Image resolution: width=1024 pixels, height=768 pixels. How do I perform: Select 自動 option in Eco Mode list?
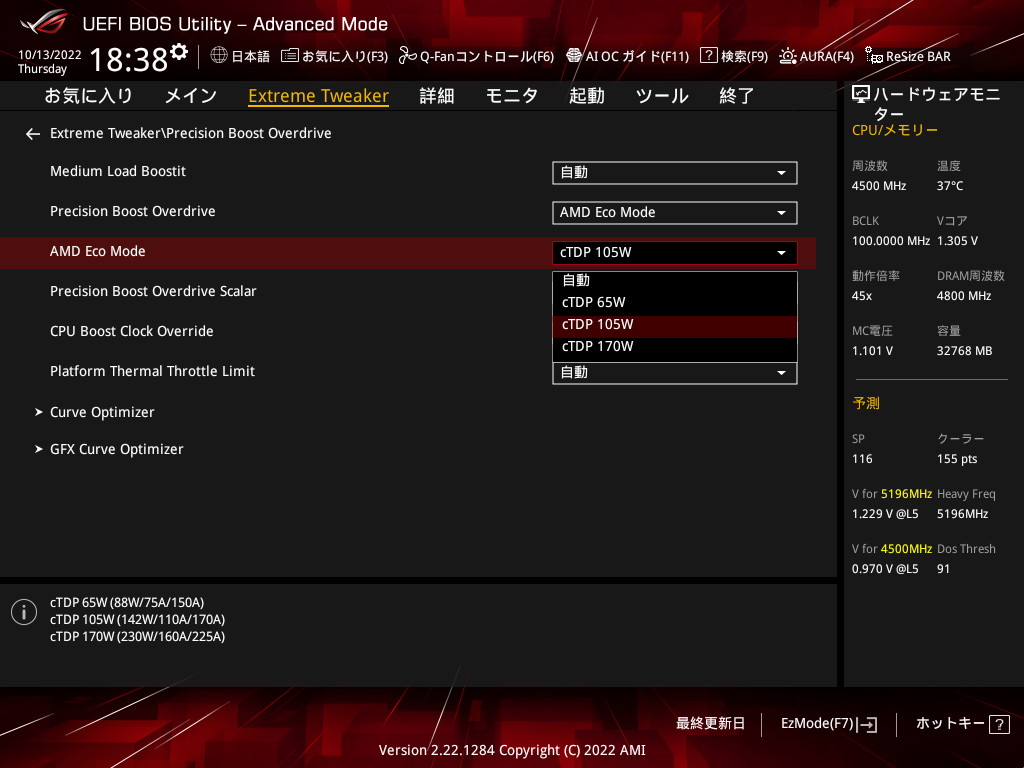coord(675,280)
